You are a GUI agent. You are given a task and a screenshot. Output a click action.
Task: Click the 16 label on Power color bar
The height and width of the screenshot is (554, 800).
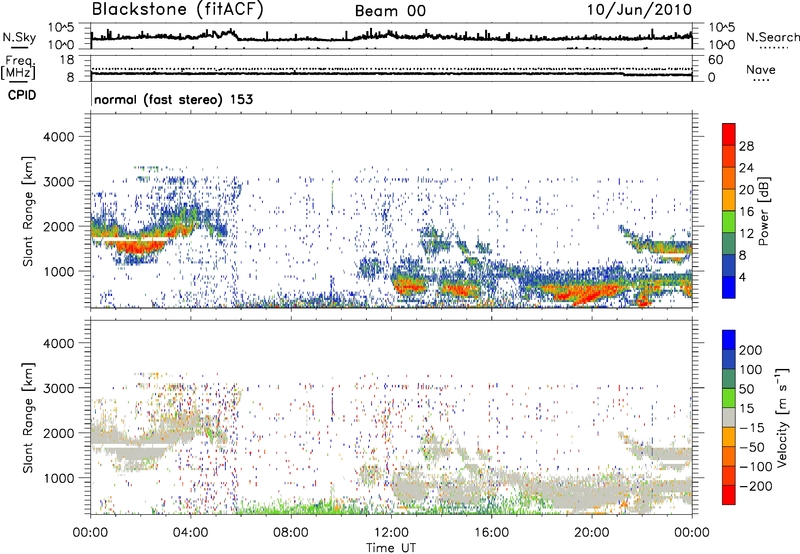pos(746,212)
